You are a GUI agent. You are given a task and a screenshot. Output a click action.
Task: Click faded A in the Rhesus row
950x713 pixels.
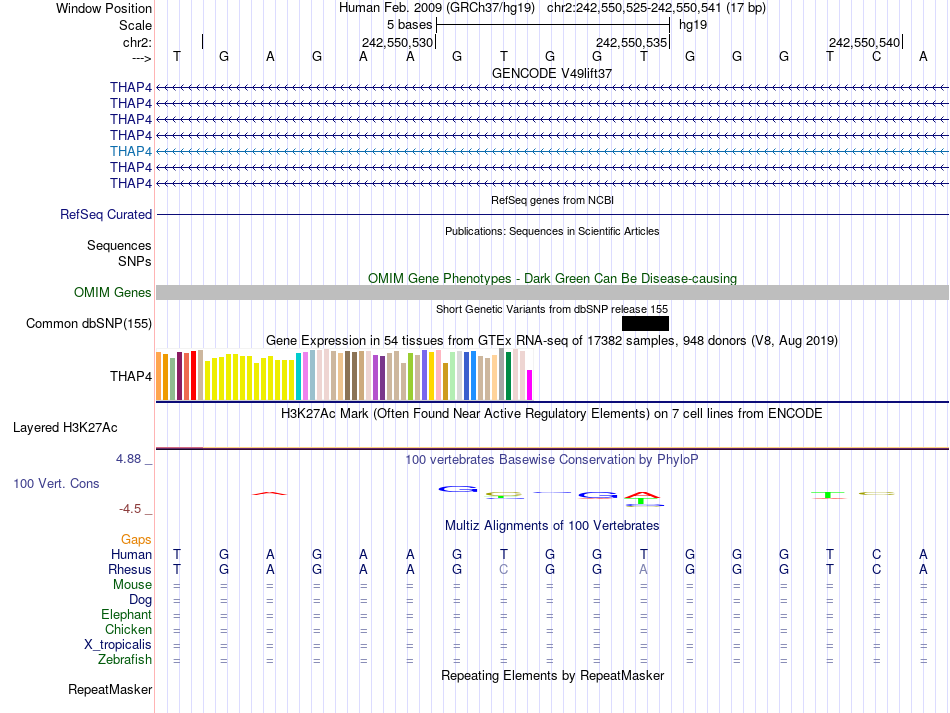pos(643,569)
